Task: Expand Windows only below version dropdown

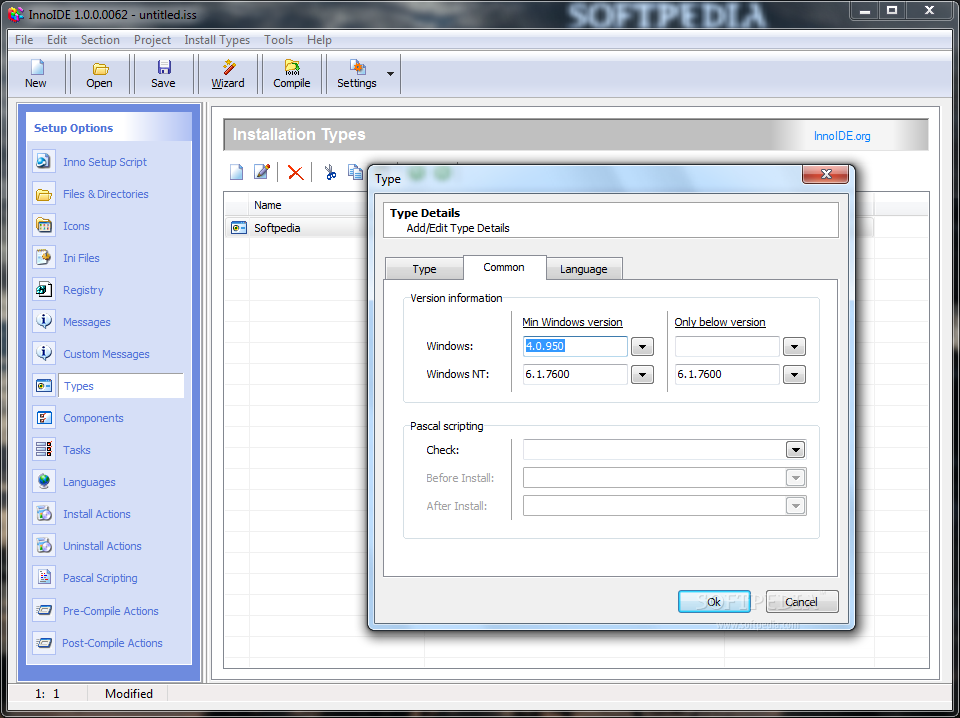Action: tap(794, 346)
